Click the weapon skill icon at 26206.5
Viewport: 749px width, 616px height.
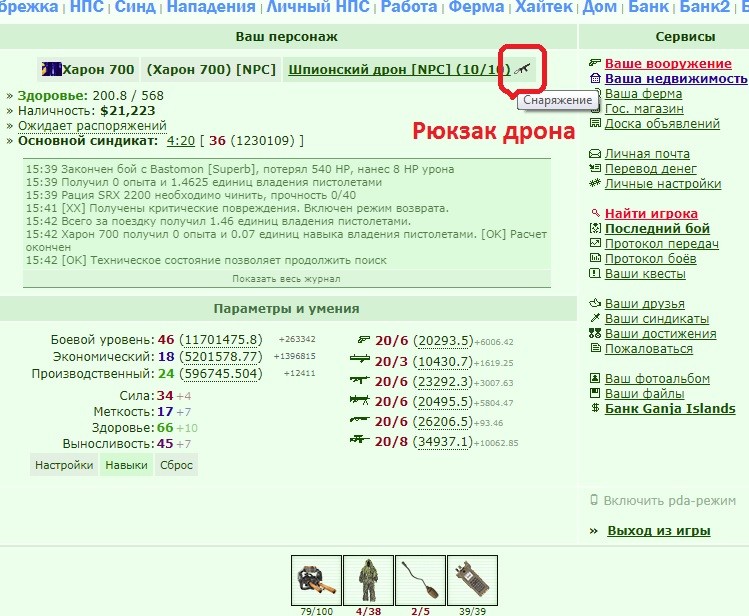tap(360, 420)
